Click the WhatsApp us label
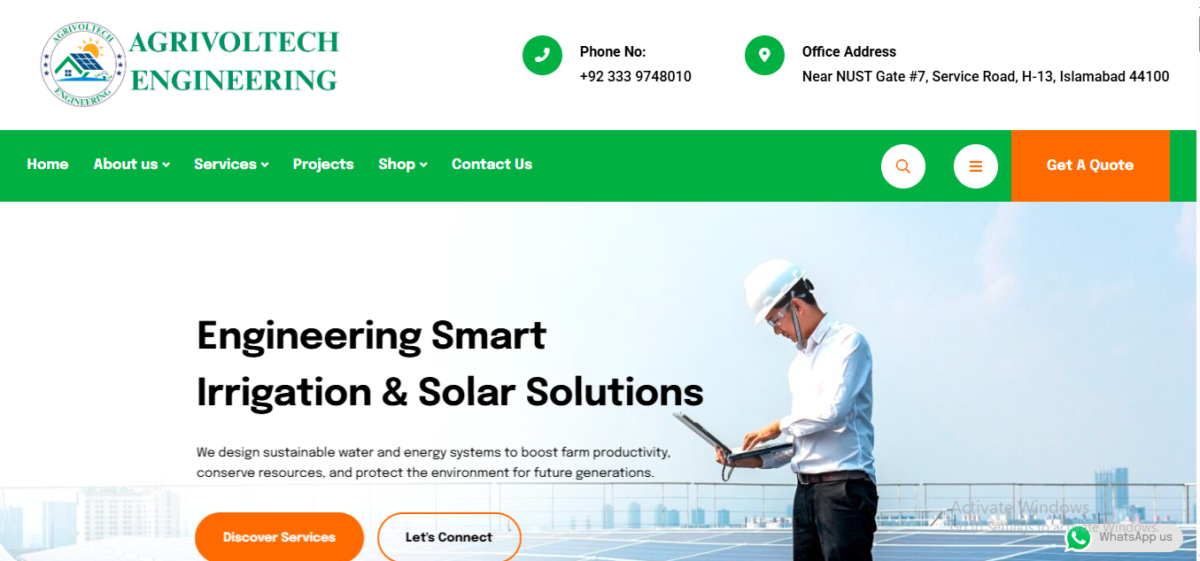 [x=1135, y=537]
